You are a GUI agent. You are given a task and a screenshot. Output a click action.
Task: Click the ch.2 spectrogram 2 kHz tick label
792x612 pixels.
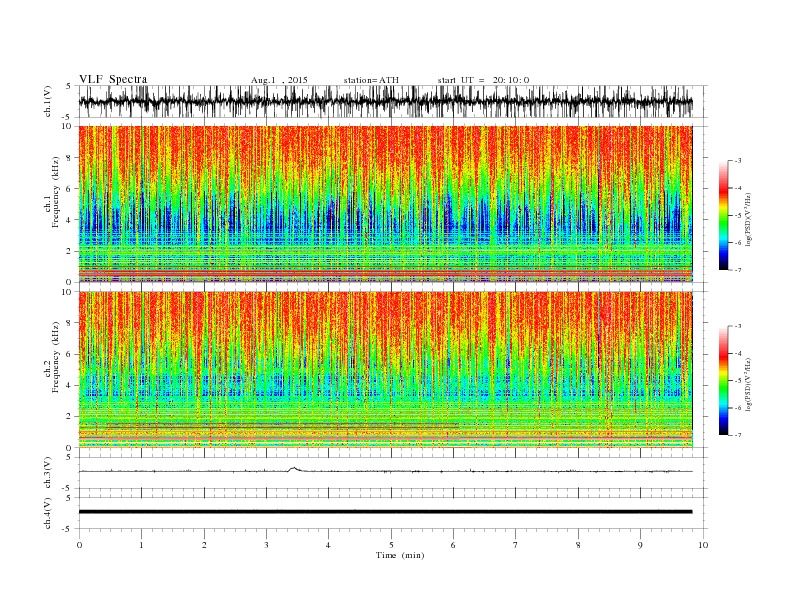pyautogui.click(x=70, y=417)
